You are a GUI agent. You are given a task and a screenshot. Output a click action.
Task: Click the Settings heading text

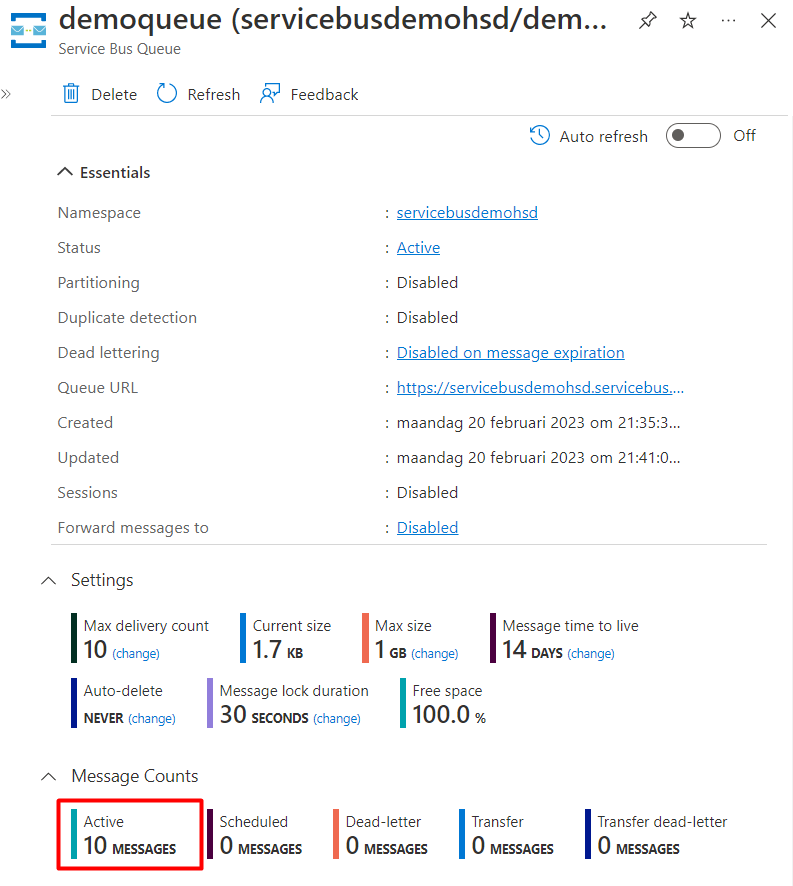point(102,580)
